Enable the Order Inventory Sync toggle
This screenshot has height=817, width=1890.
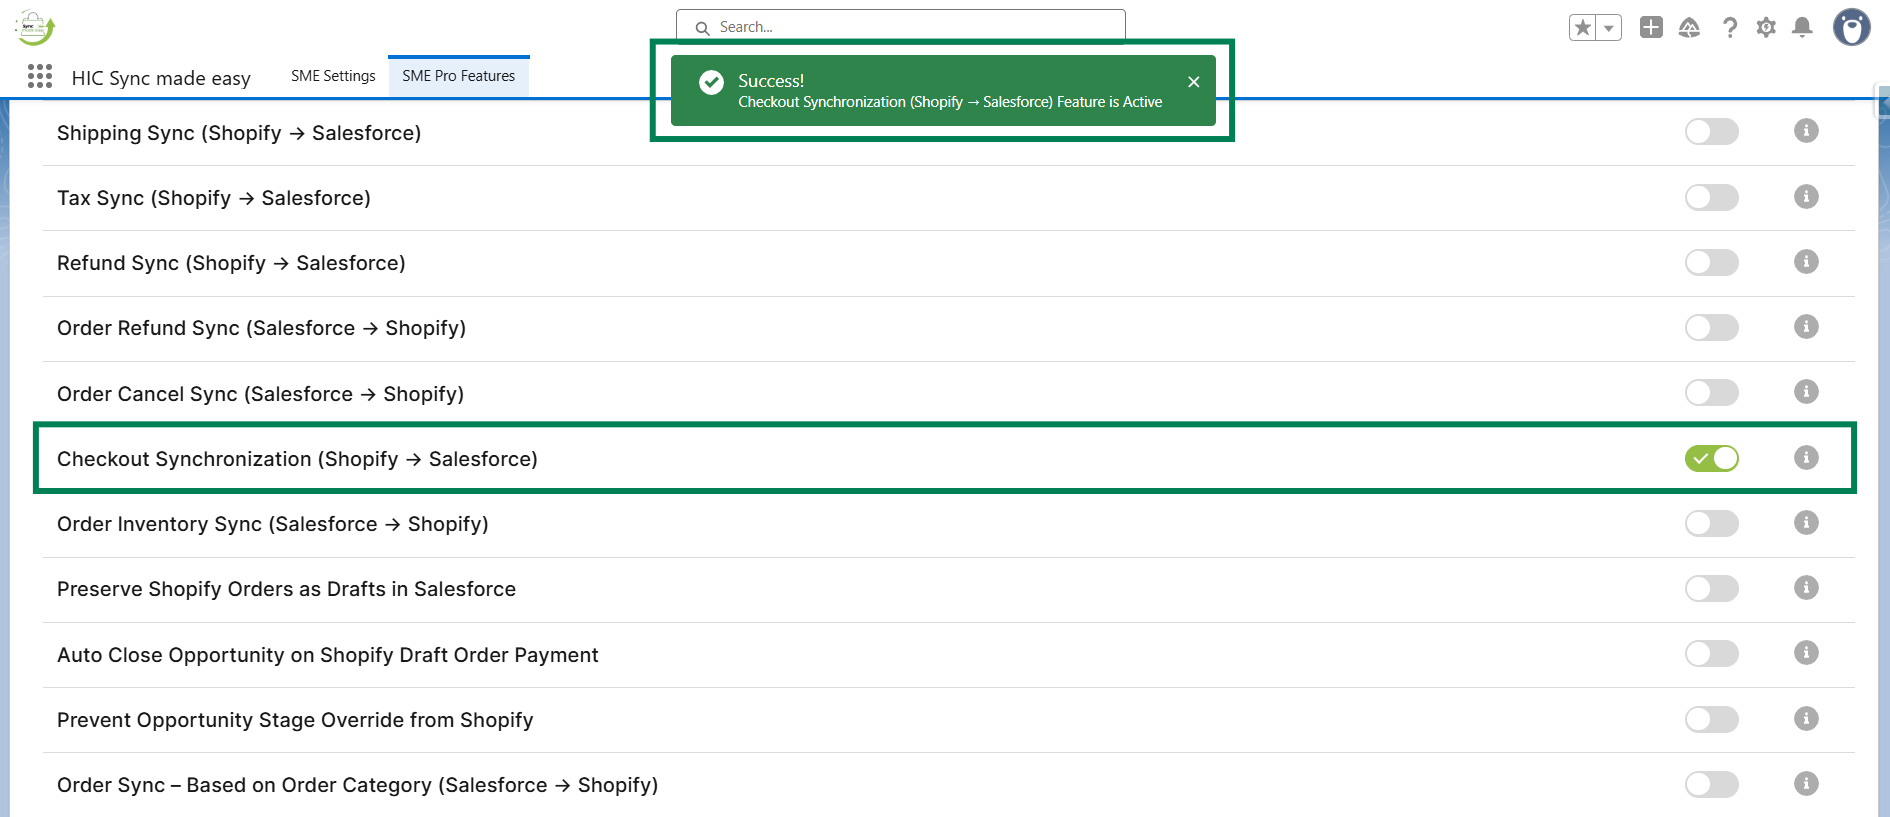click(1711, 523)
